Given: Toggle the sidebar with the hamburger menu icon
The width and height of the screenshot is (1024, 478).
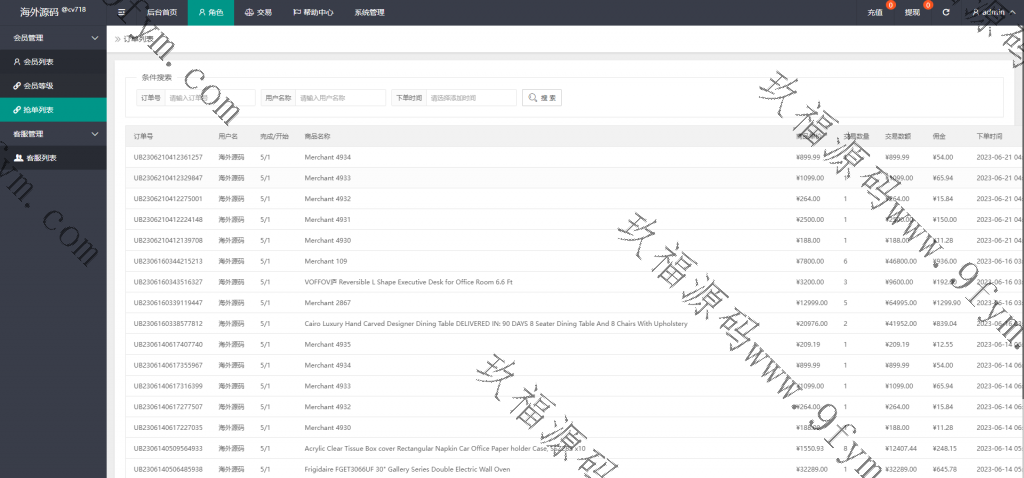Looking at the screenshot, I should coord(122,12).
